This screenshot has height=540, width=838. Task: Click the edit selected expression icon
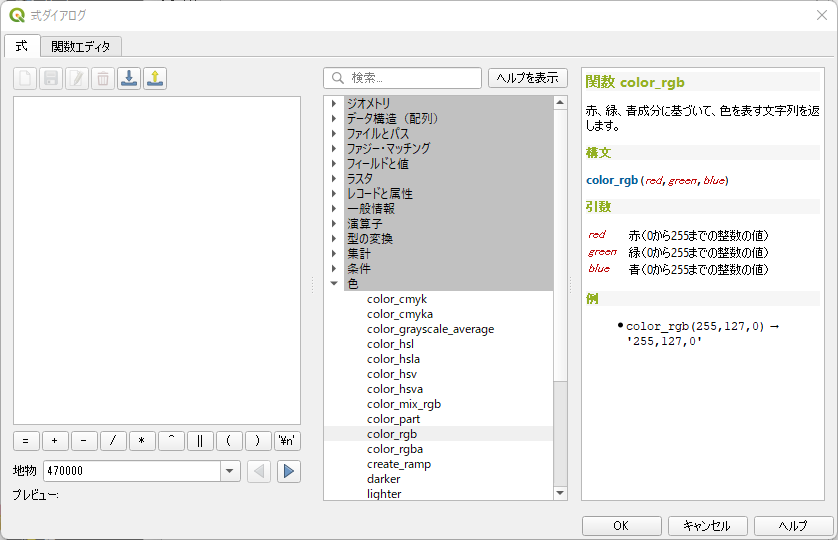point(77,78)
